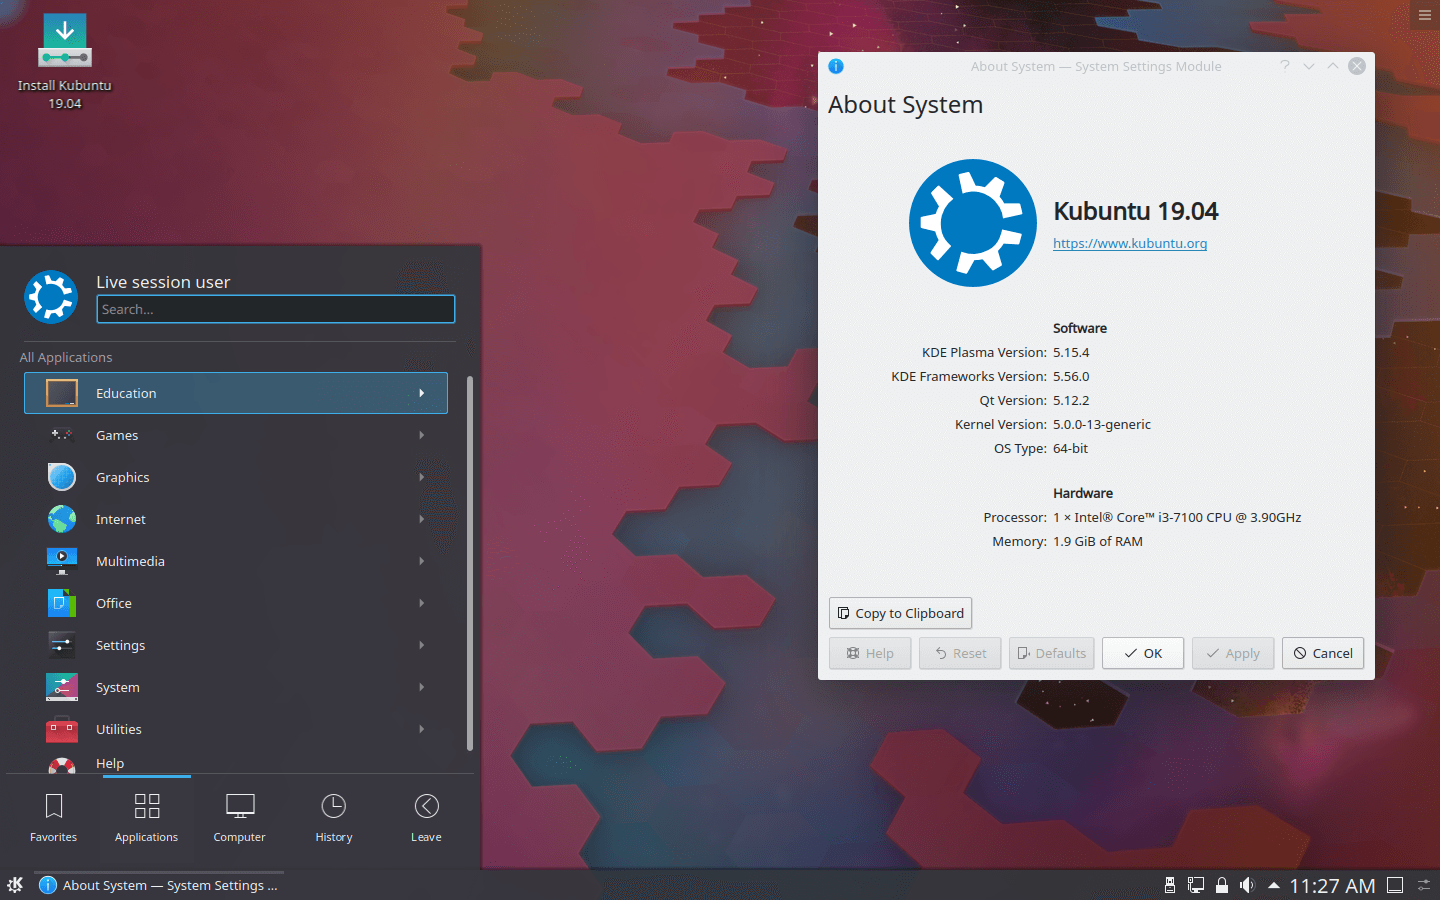This screenshot has height=900, width=1440.
Task: Click the Qt version value 5.12.2
Action: pos(1071,400)
